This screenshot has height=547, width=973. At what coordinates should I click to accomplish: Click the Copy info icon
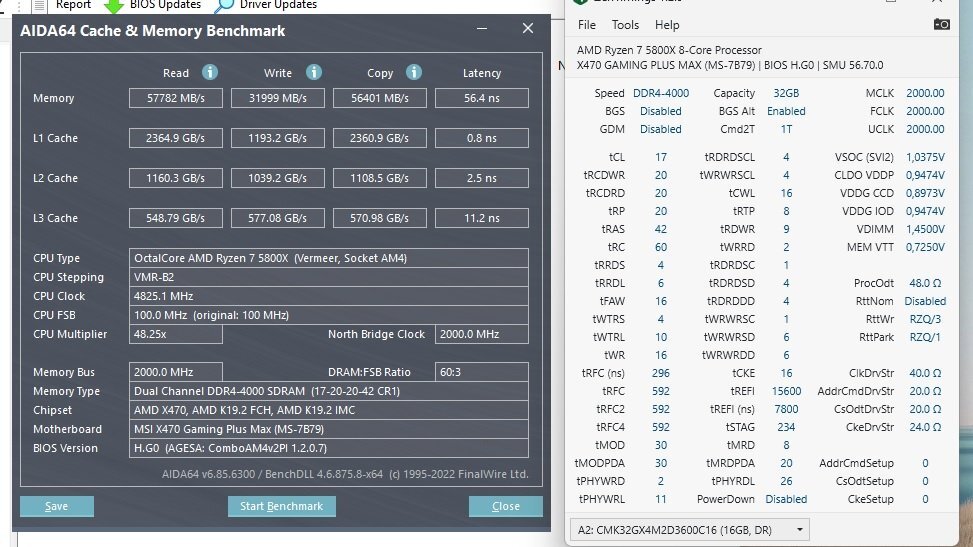click(x=414, y=72)
